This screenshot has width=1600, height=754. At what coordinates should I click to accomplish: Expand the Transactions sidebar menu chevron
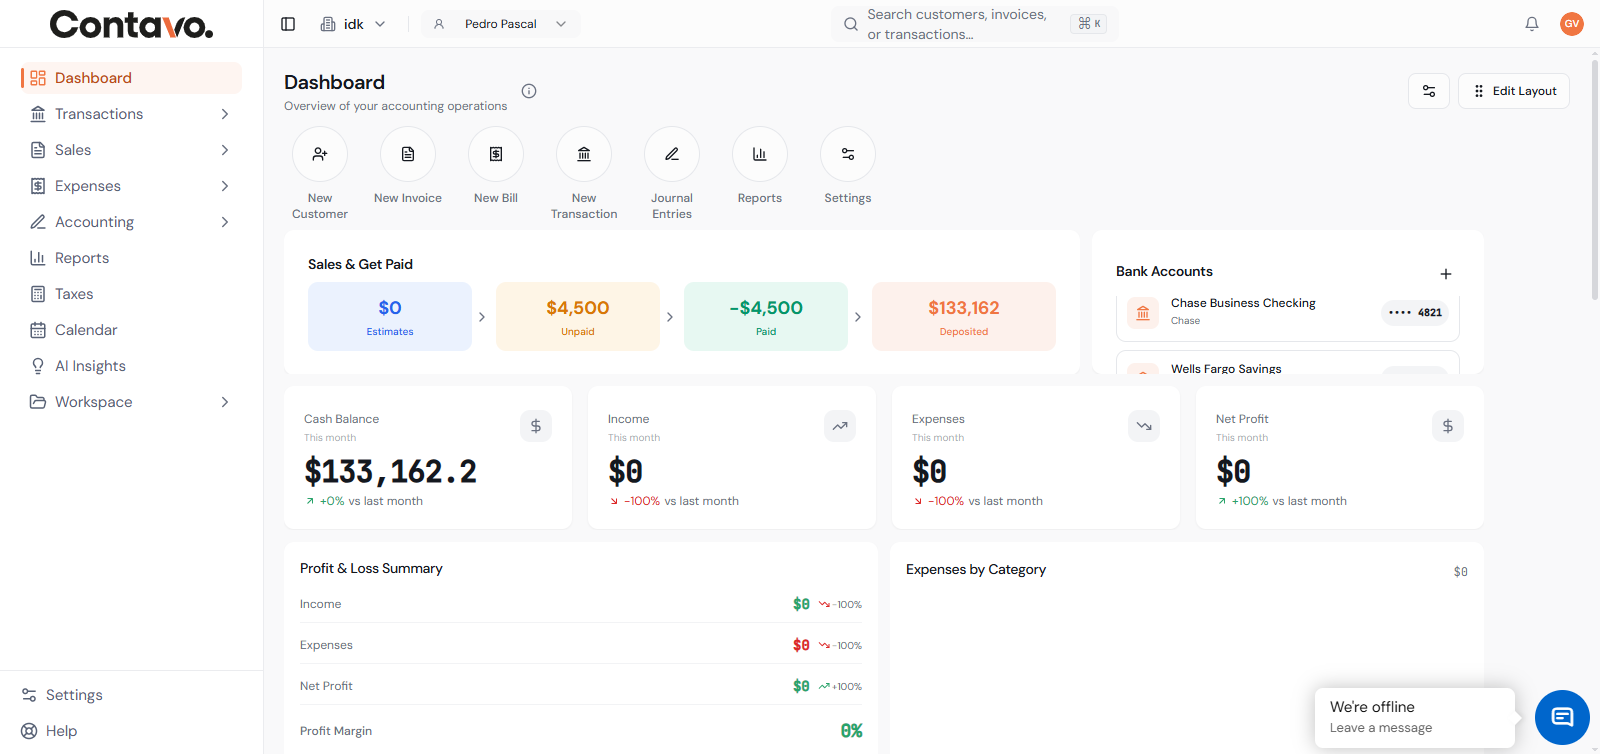225,114
